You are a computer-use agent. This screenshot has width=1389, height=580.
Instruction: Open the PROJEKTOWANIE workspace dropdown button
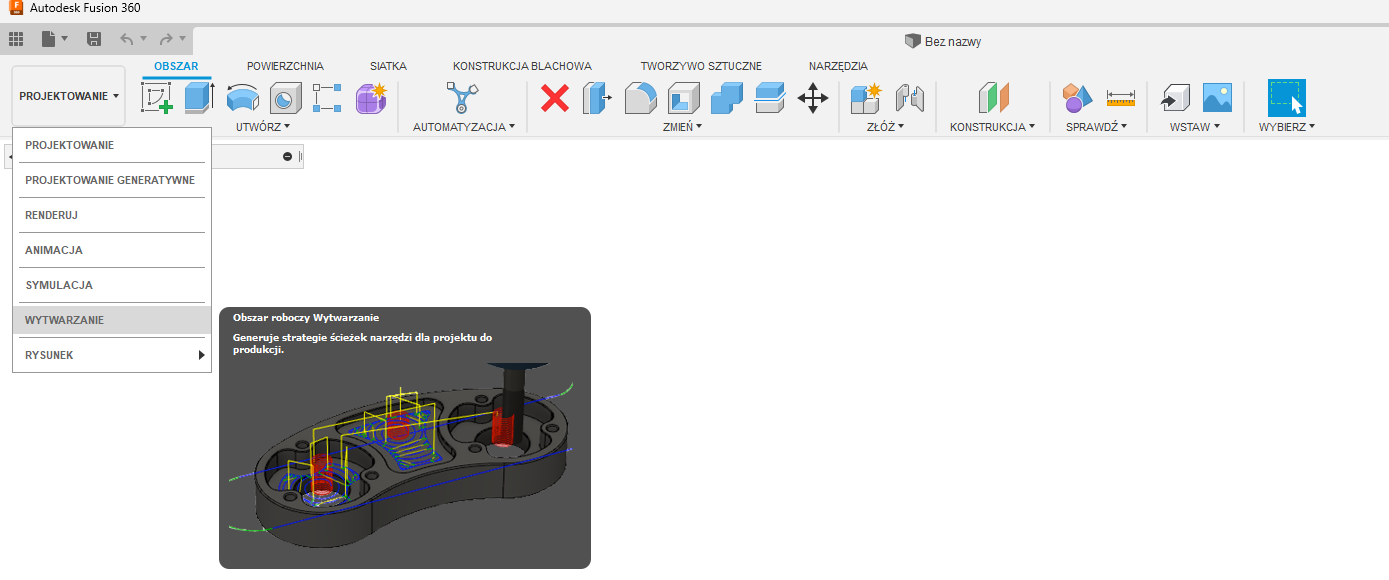point(69,96)
